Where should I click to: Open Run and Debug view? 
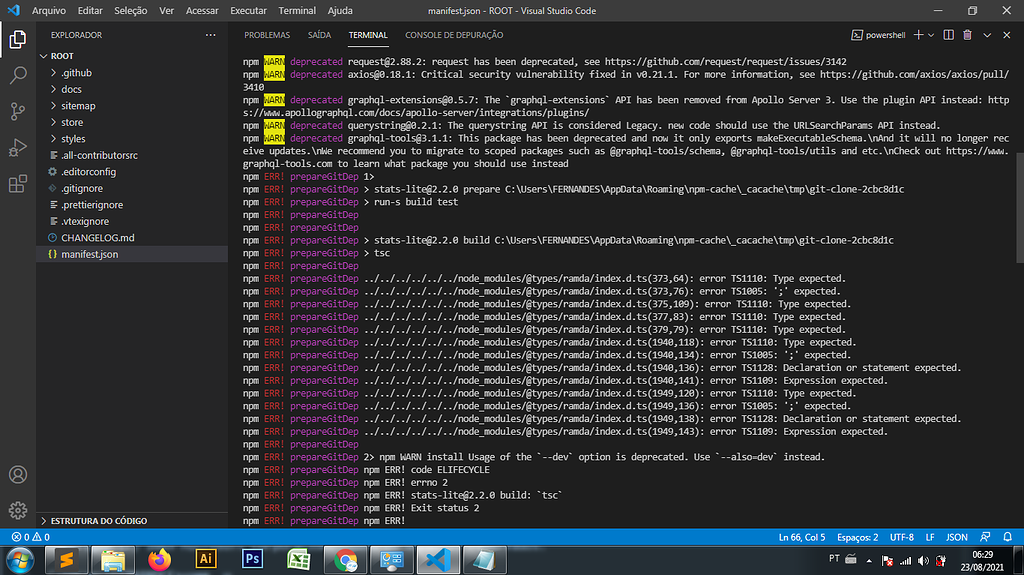pyautogui.click(x=18, y=147)
